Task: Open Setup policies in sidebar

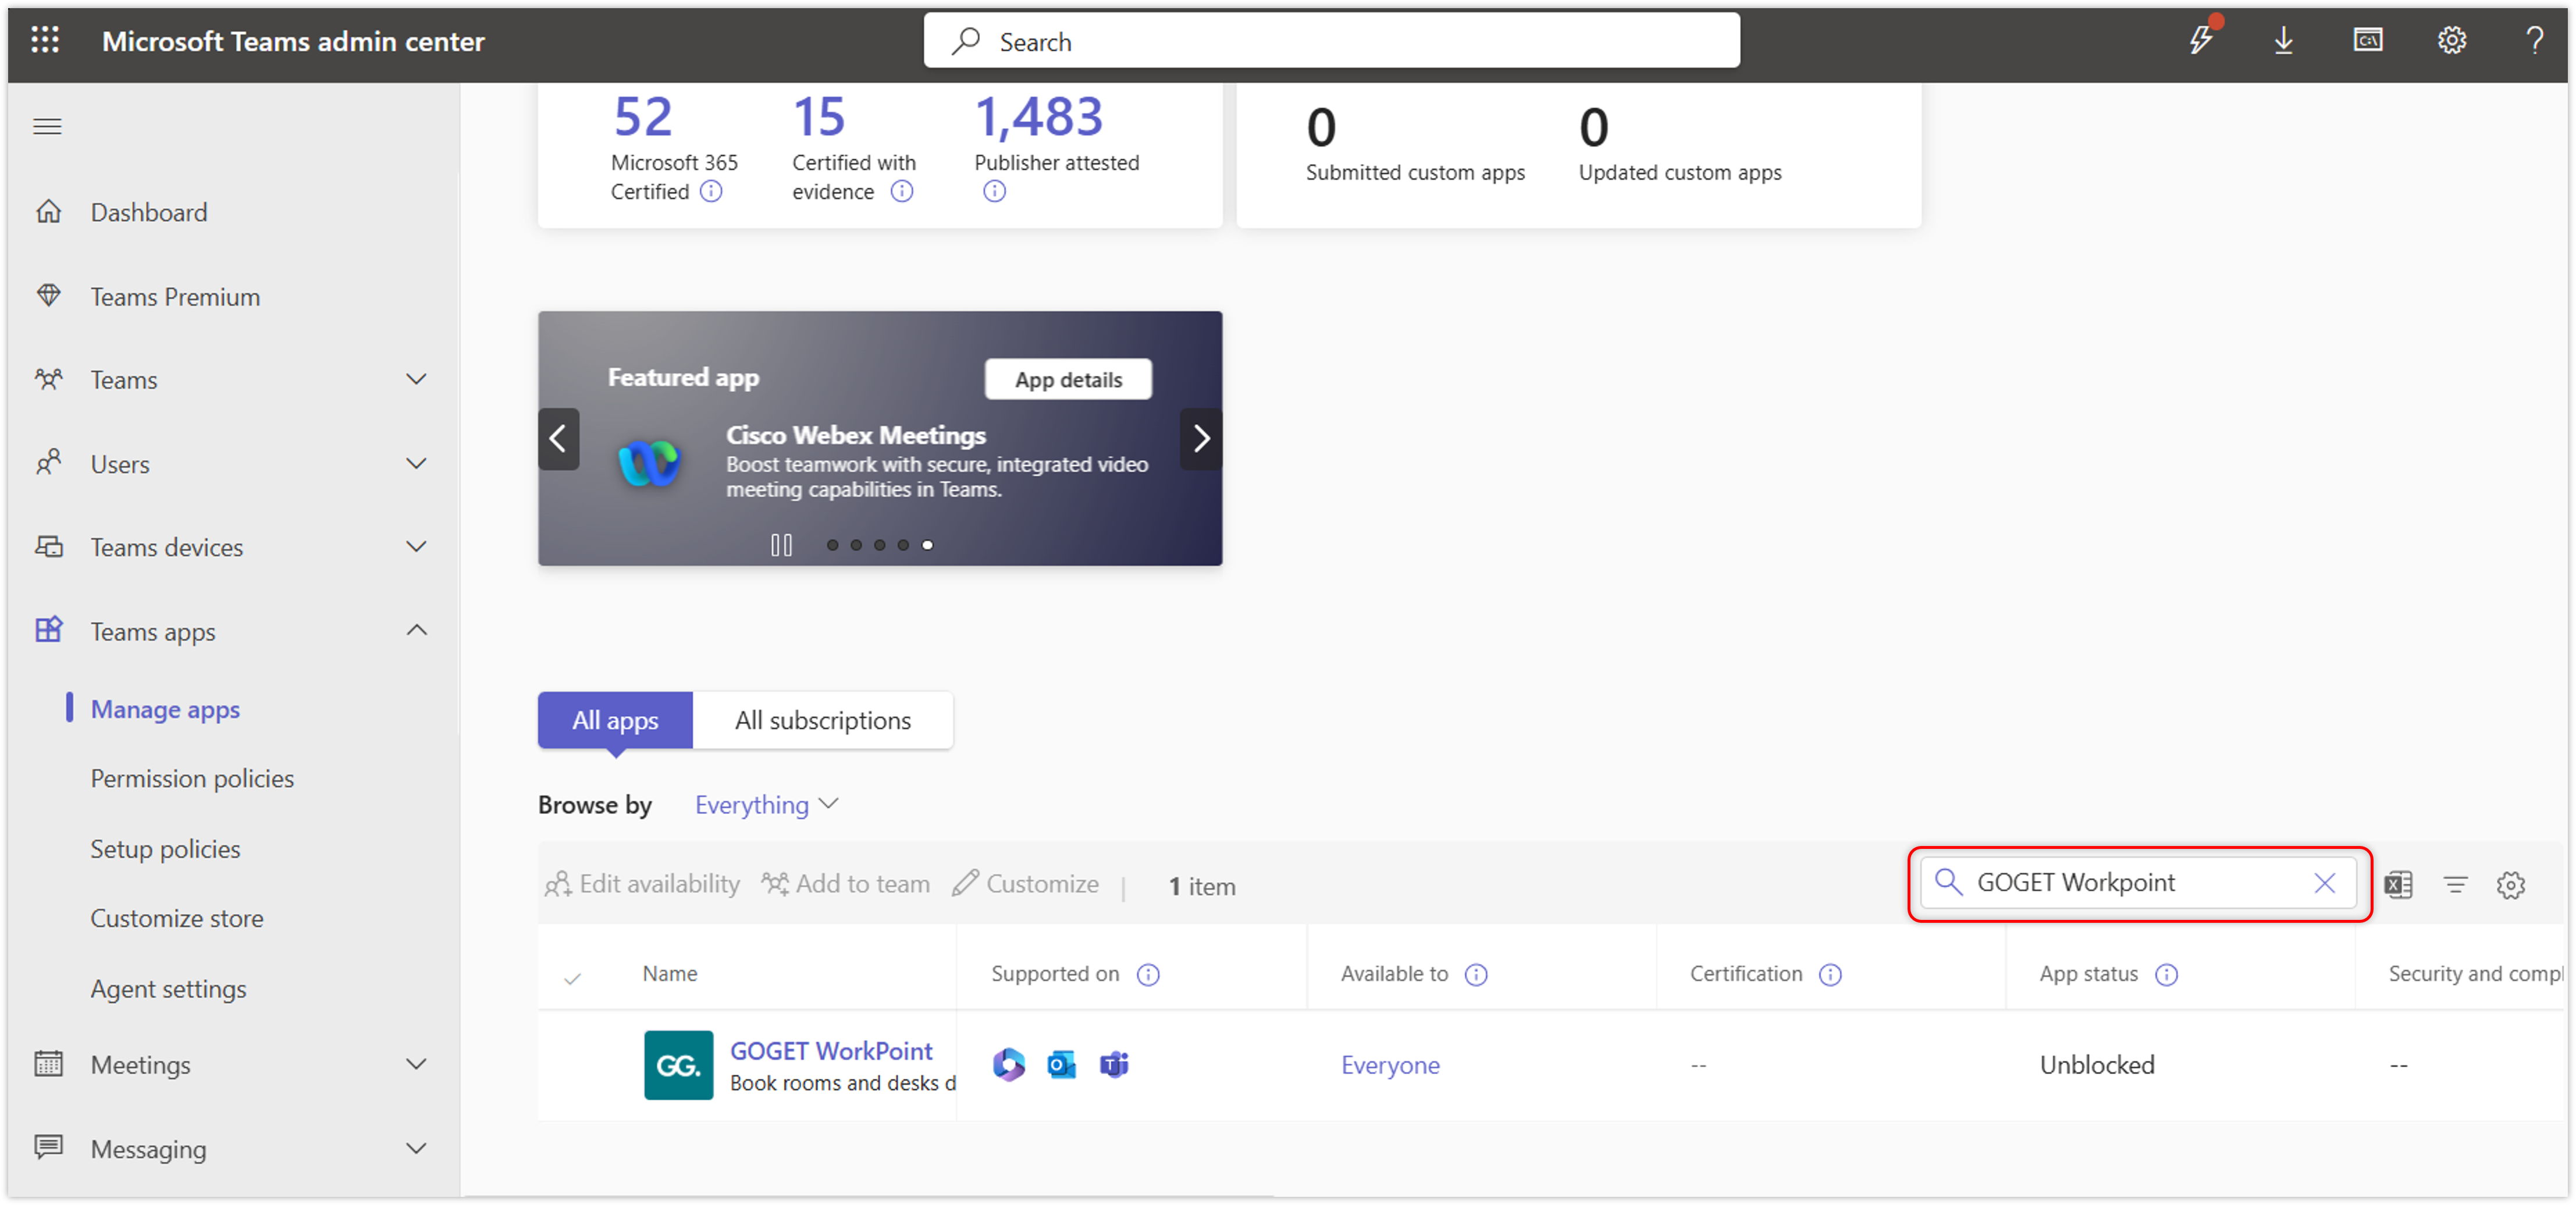Action: [x=165, y=848]
